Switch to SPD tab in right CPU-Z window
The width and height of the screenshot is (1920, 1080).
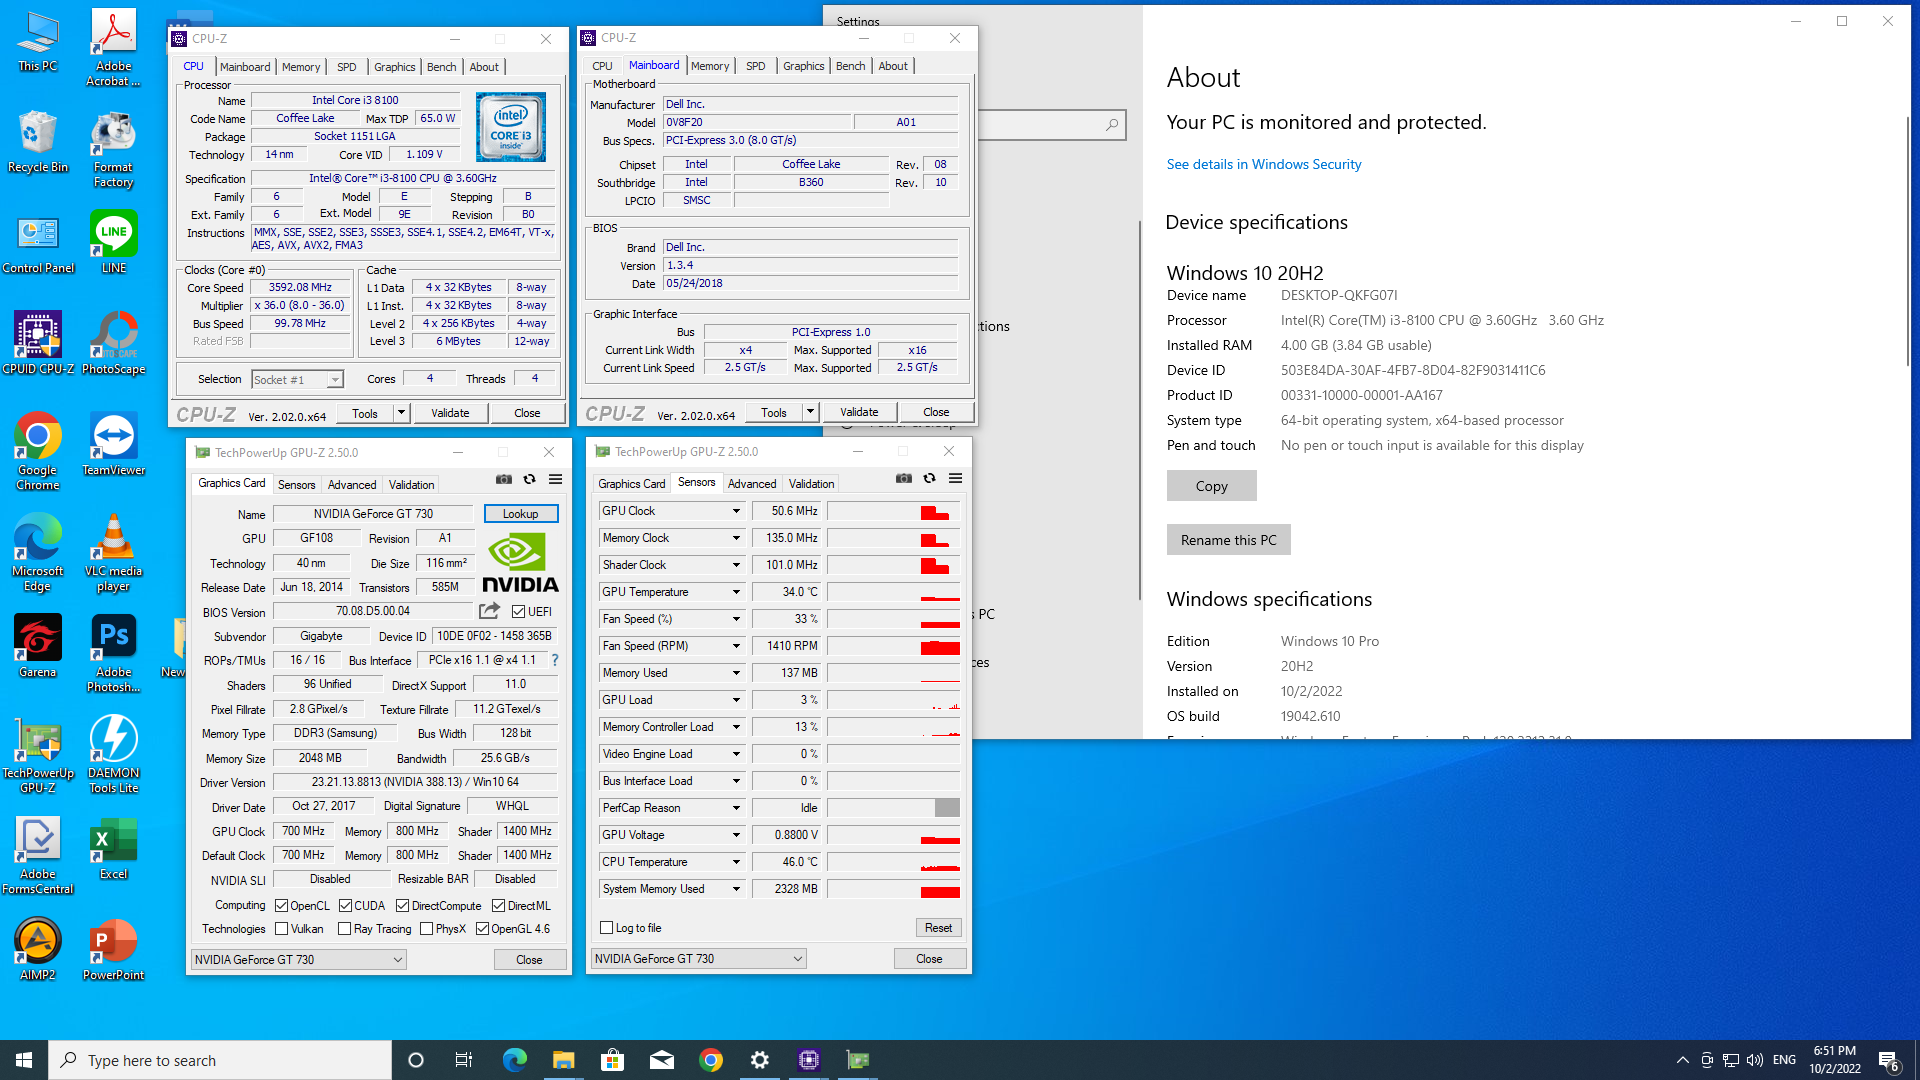755,66
